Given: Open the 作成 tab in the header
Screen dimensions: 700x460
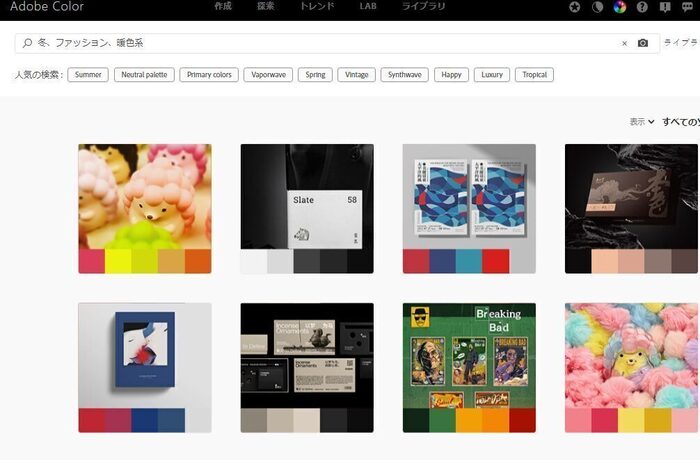Looking at the screenshot, I should pos(223,6).
